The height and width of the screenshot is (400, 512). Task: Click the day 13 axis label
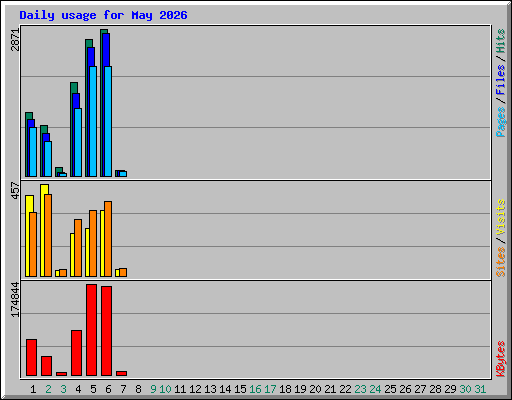(210, 389)
